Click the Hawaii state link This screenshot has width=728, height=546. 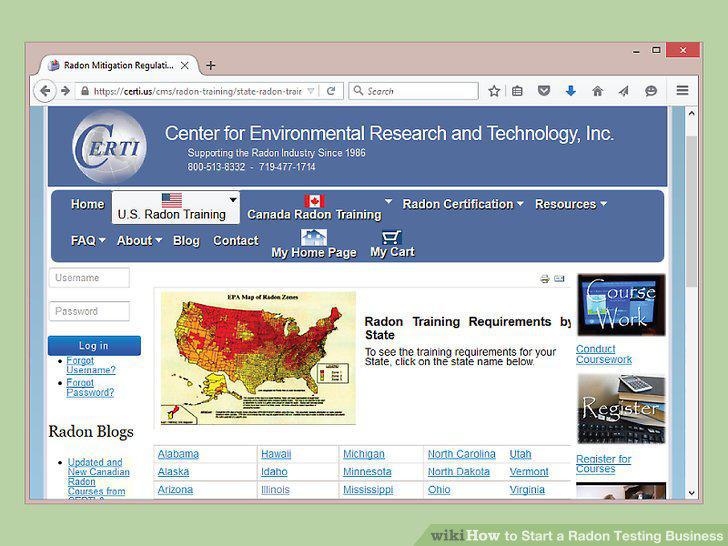pyautogui.click(x=276, y=454)
